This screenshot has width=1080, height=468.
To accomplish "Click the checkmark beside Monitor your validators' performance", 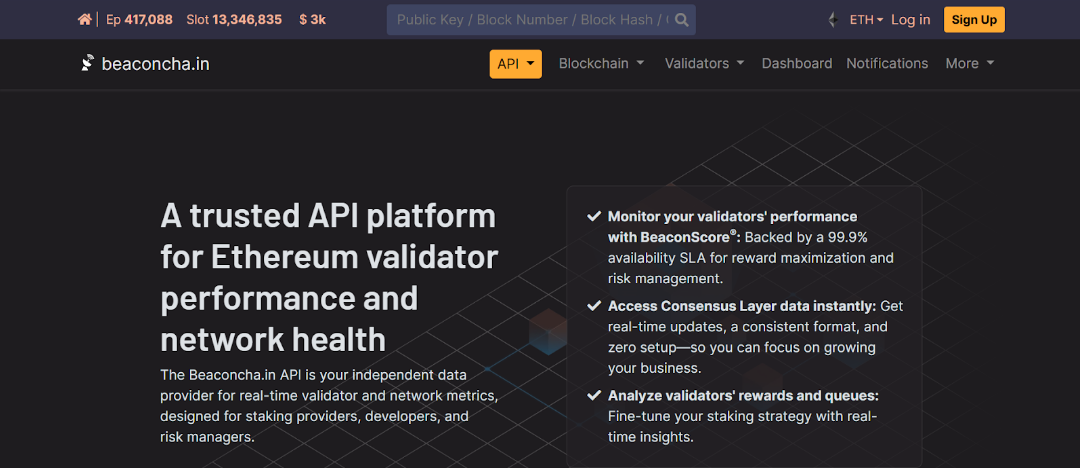I will [x=593, y=216].
